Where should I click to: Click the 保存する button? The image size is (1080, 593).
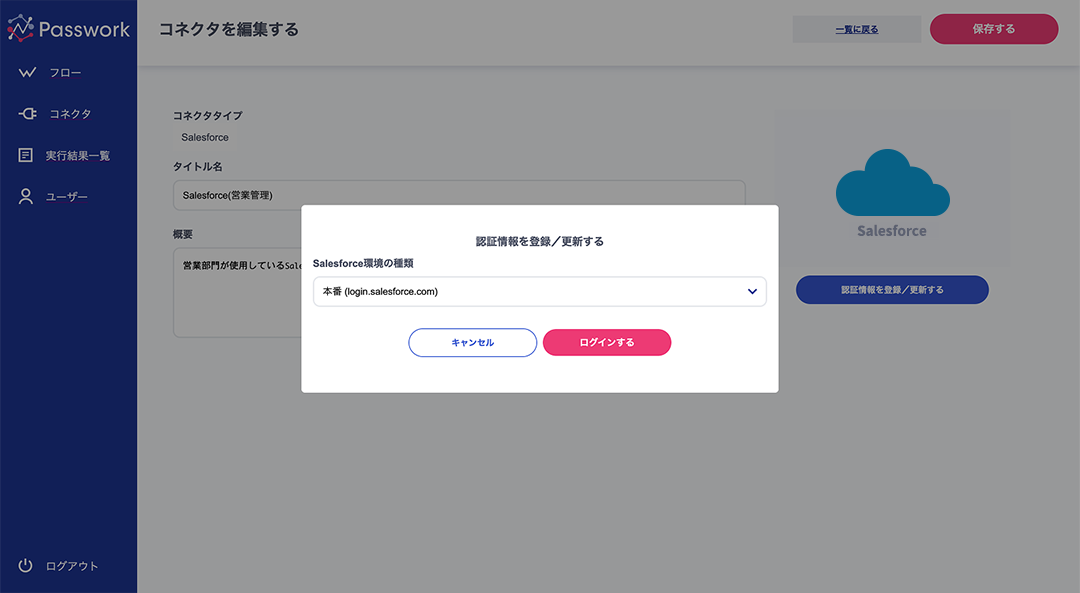(994, 29)
